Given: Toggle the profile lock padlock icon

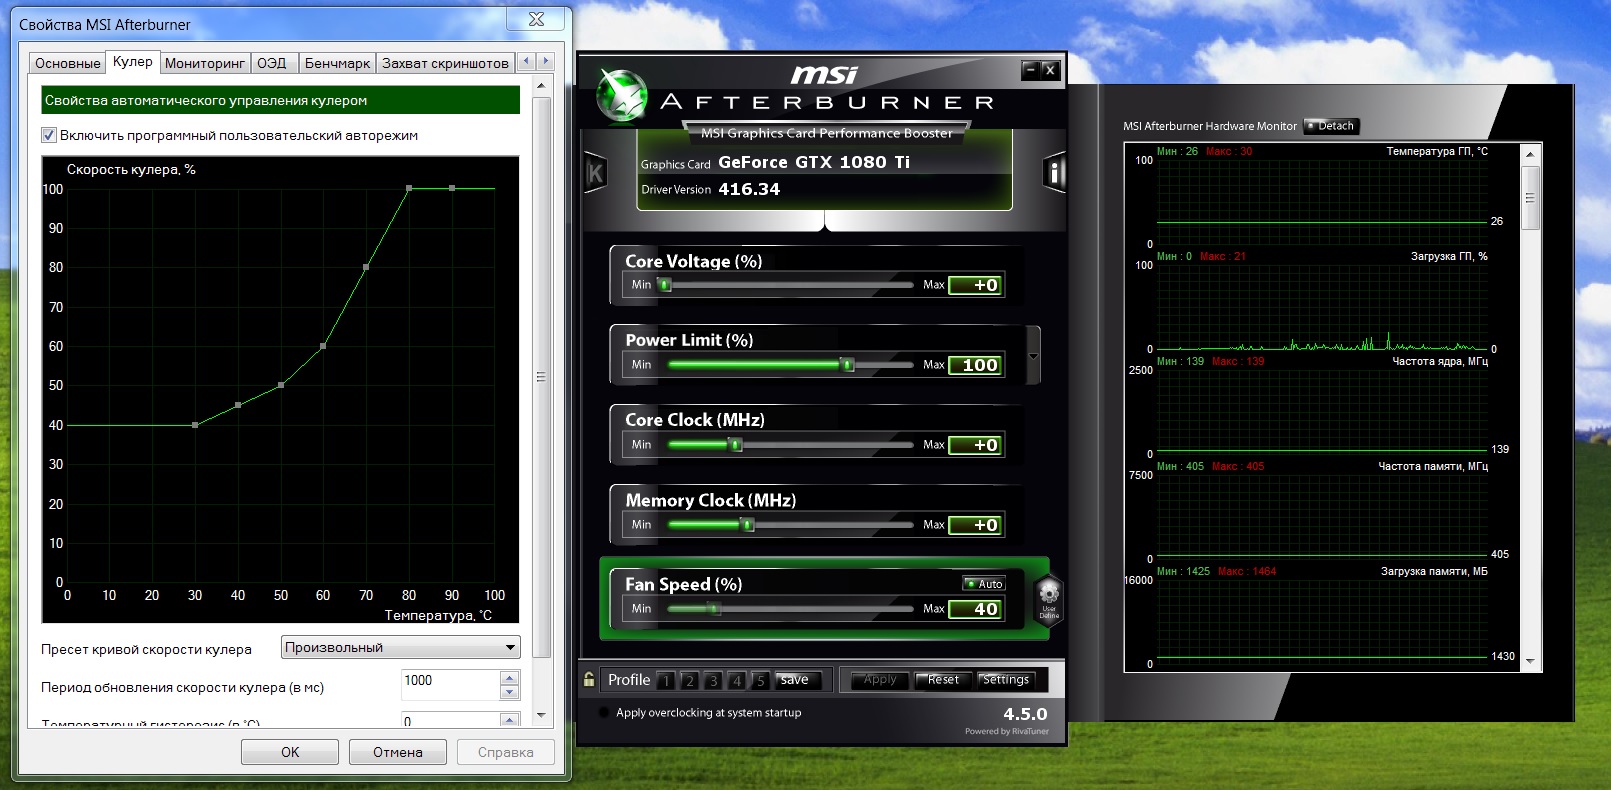Looking at the screenshot, I should [589, 679].
